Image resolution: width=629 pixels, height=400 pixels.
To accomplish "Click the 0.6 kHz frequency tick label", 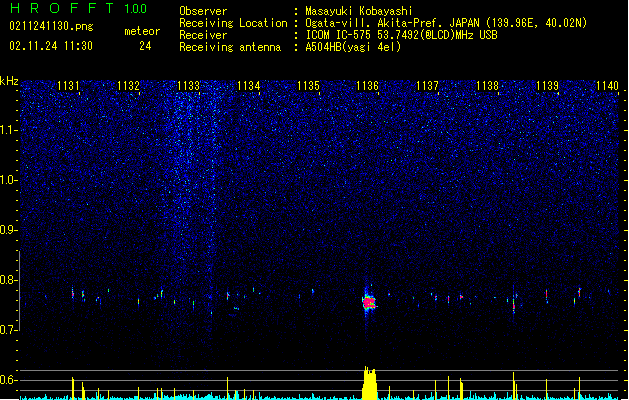I will tap(8, 380).
